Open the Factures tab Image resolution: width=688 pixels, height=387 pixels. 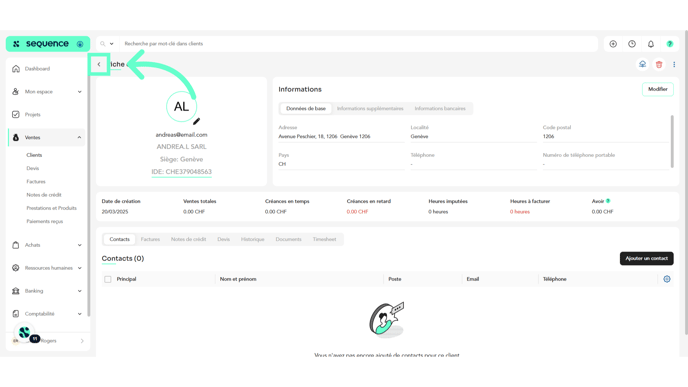pyautogui.click(x=150, y=239)
